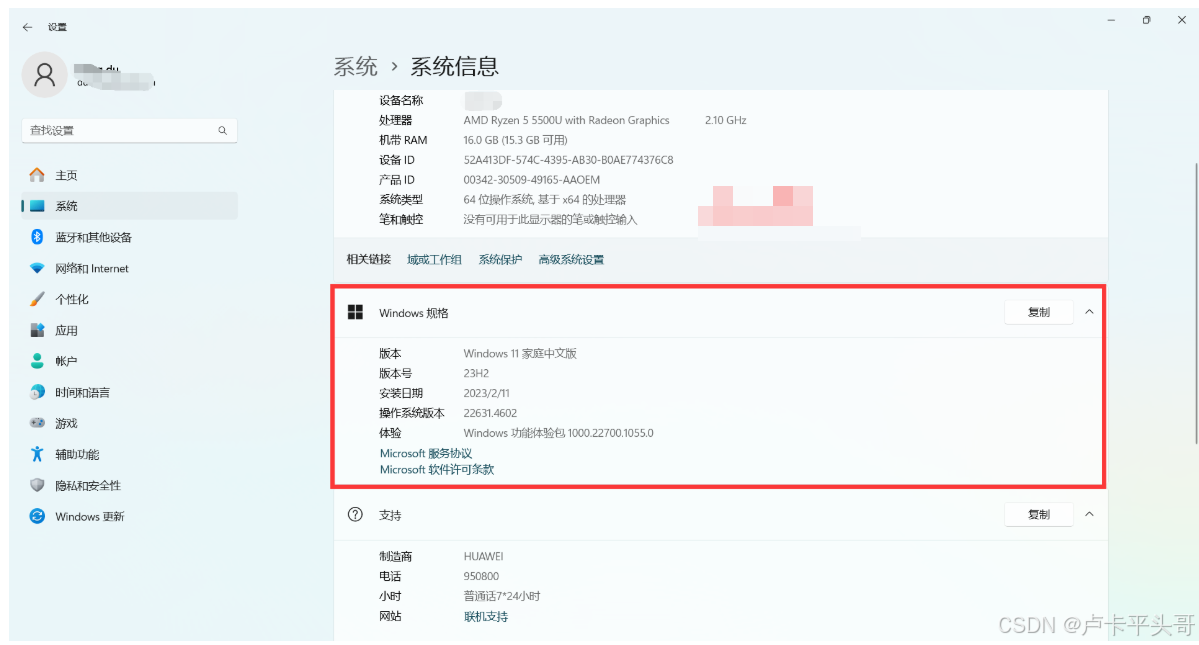The image size is (1199, 645).
Task: Open the 系统保护 link
Action: click(x=500, y=260)
